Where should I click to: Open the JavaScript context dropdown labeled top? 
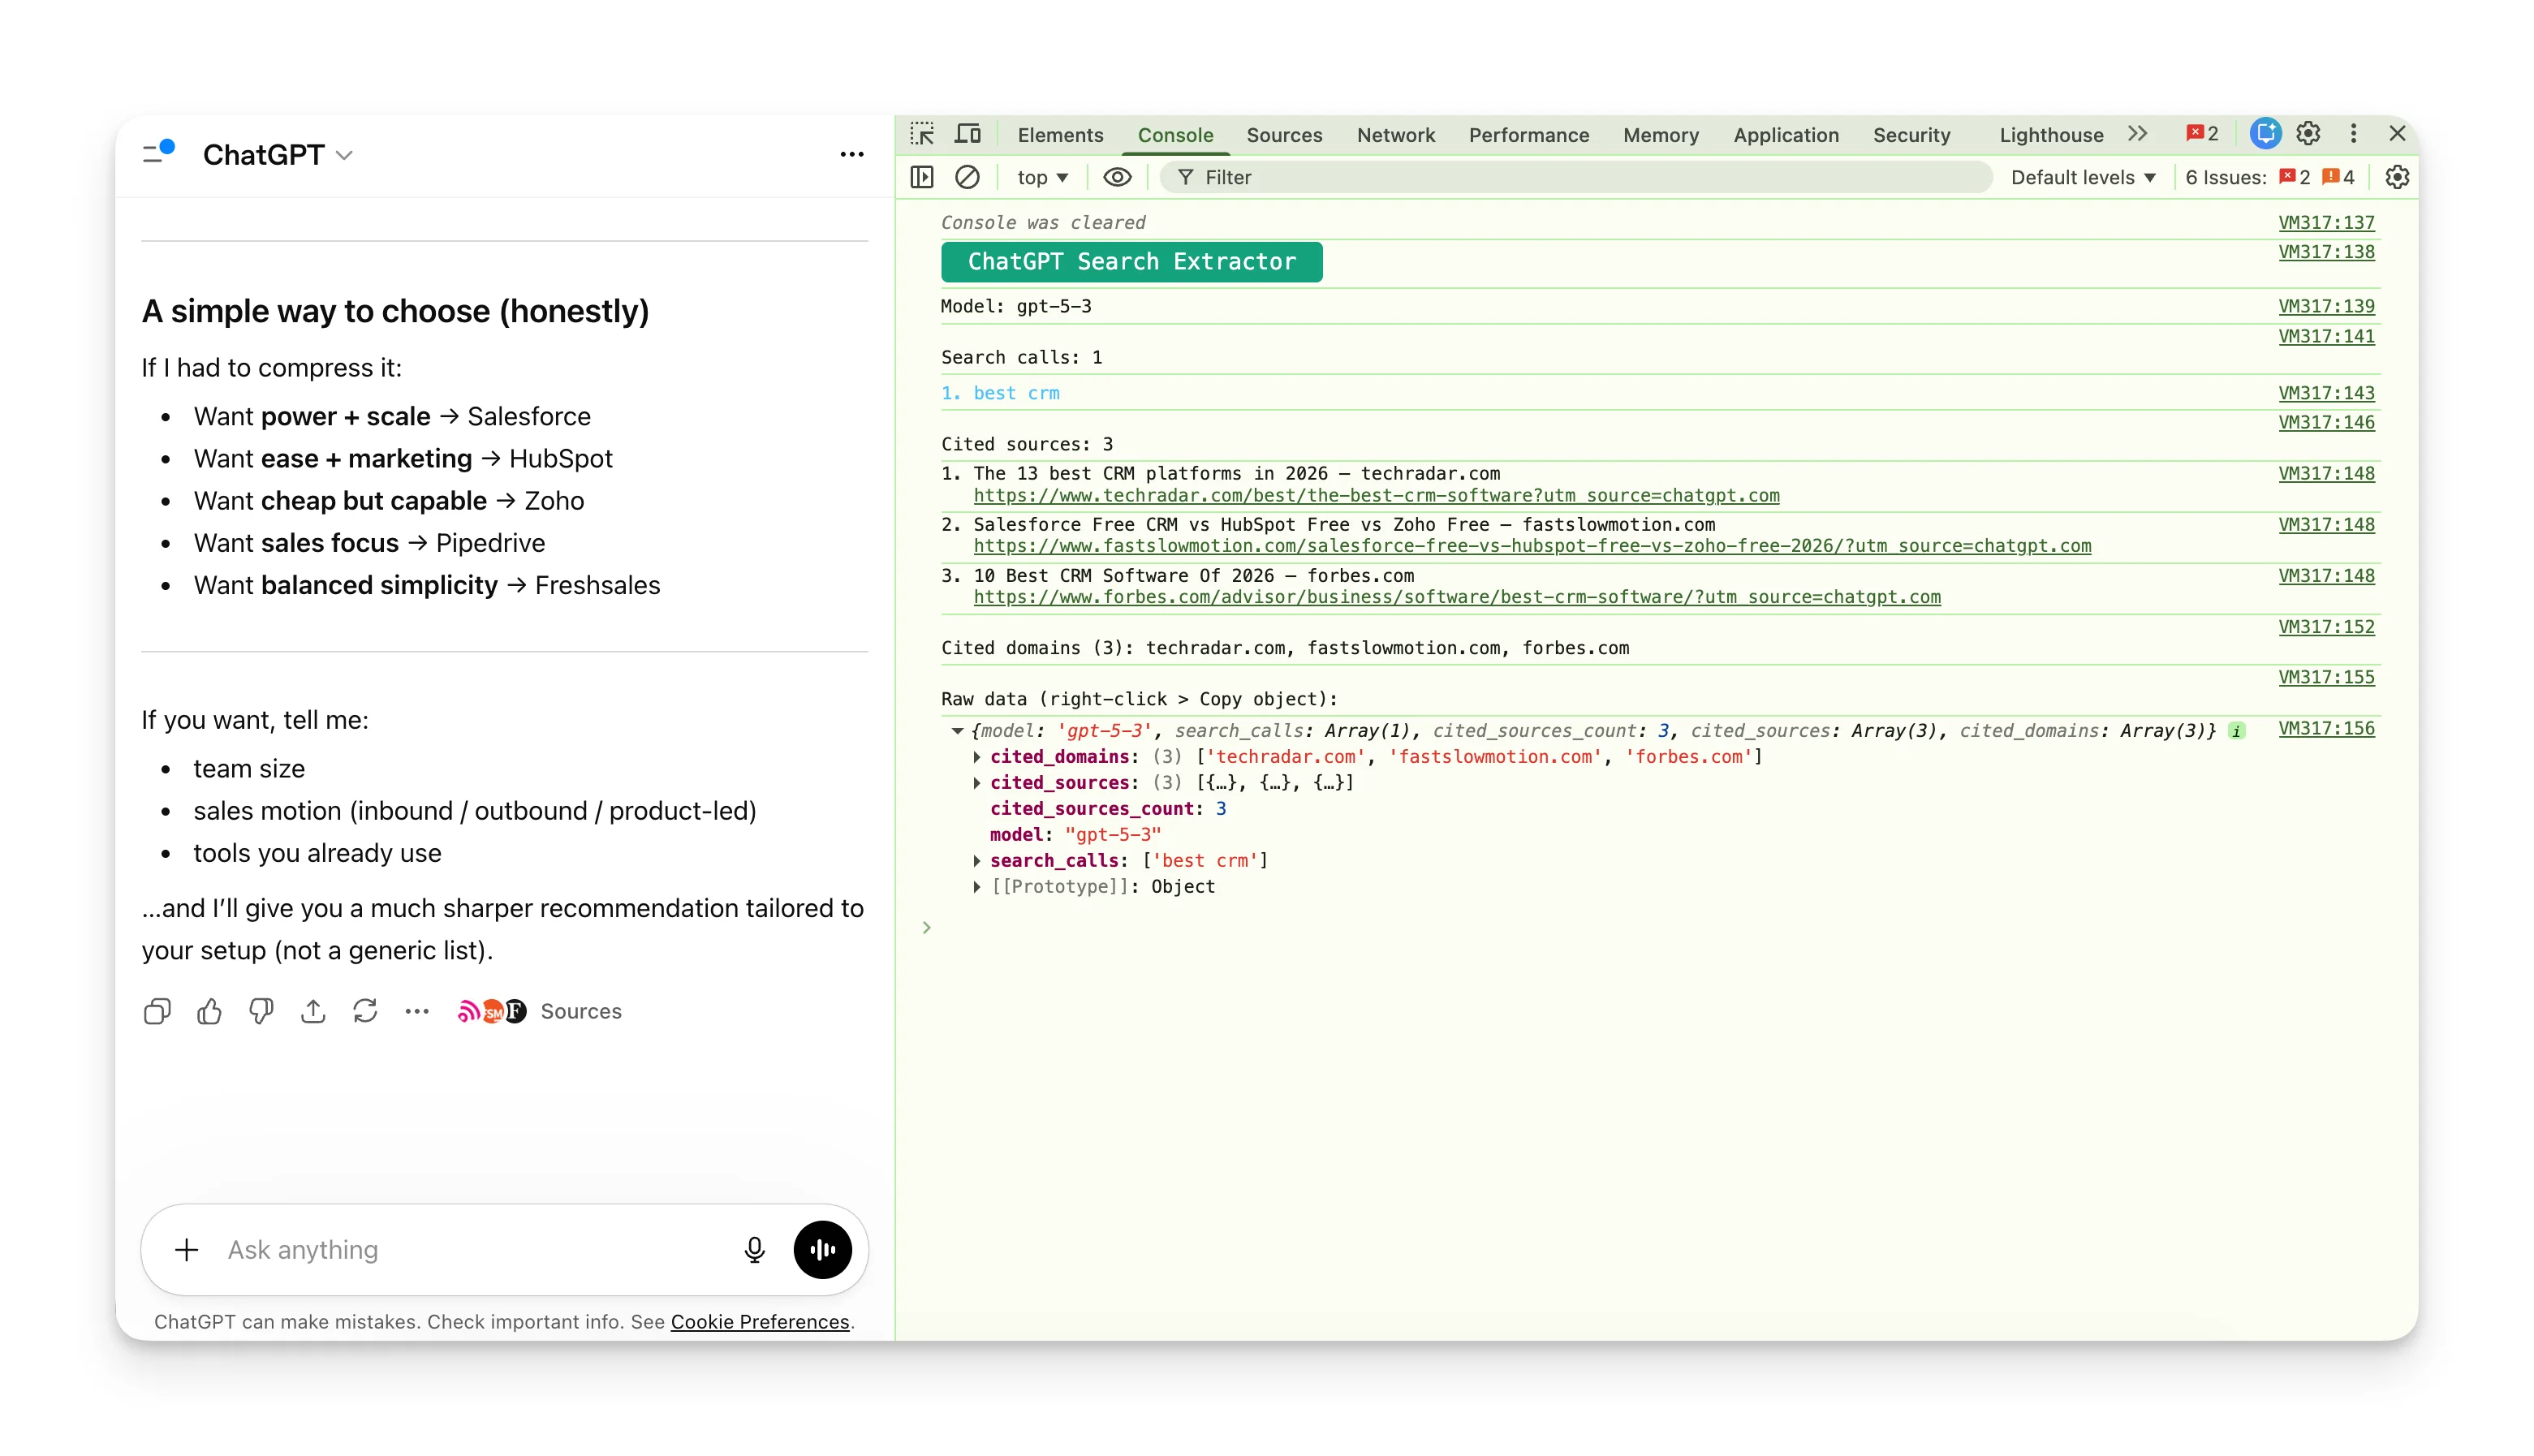pyautogui.click(x=1041, y=177)
